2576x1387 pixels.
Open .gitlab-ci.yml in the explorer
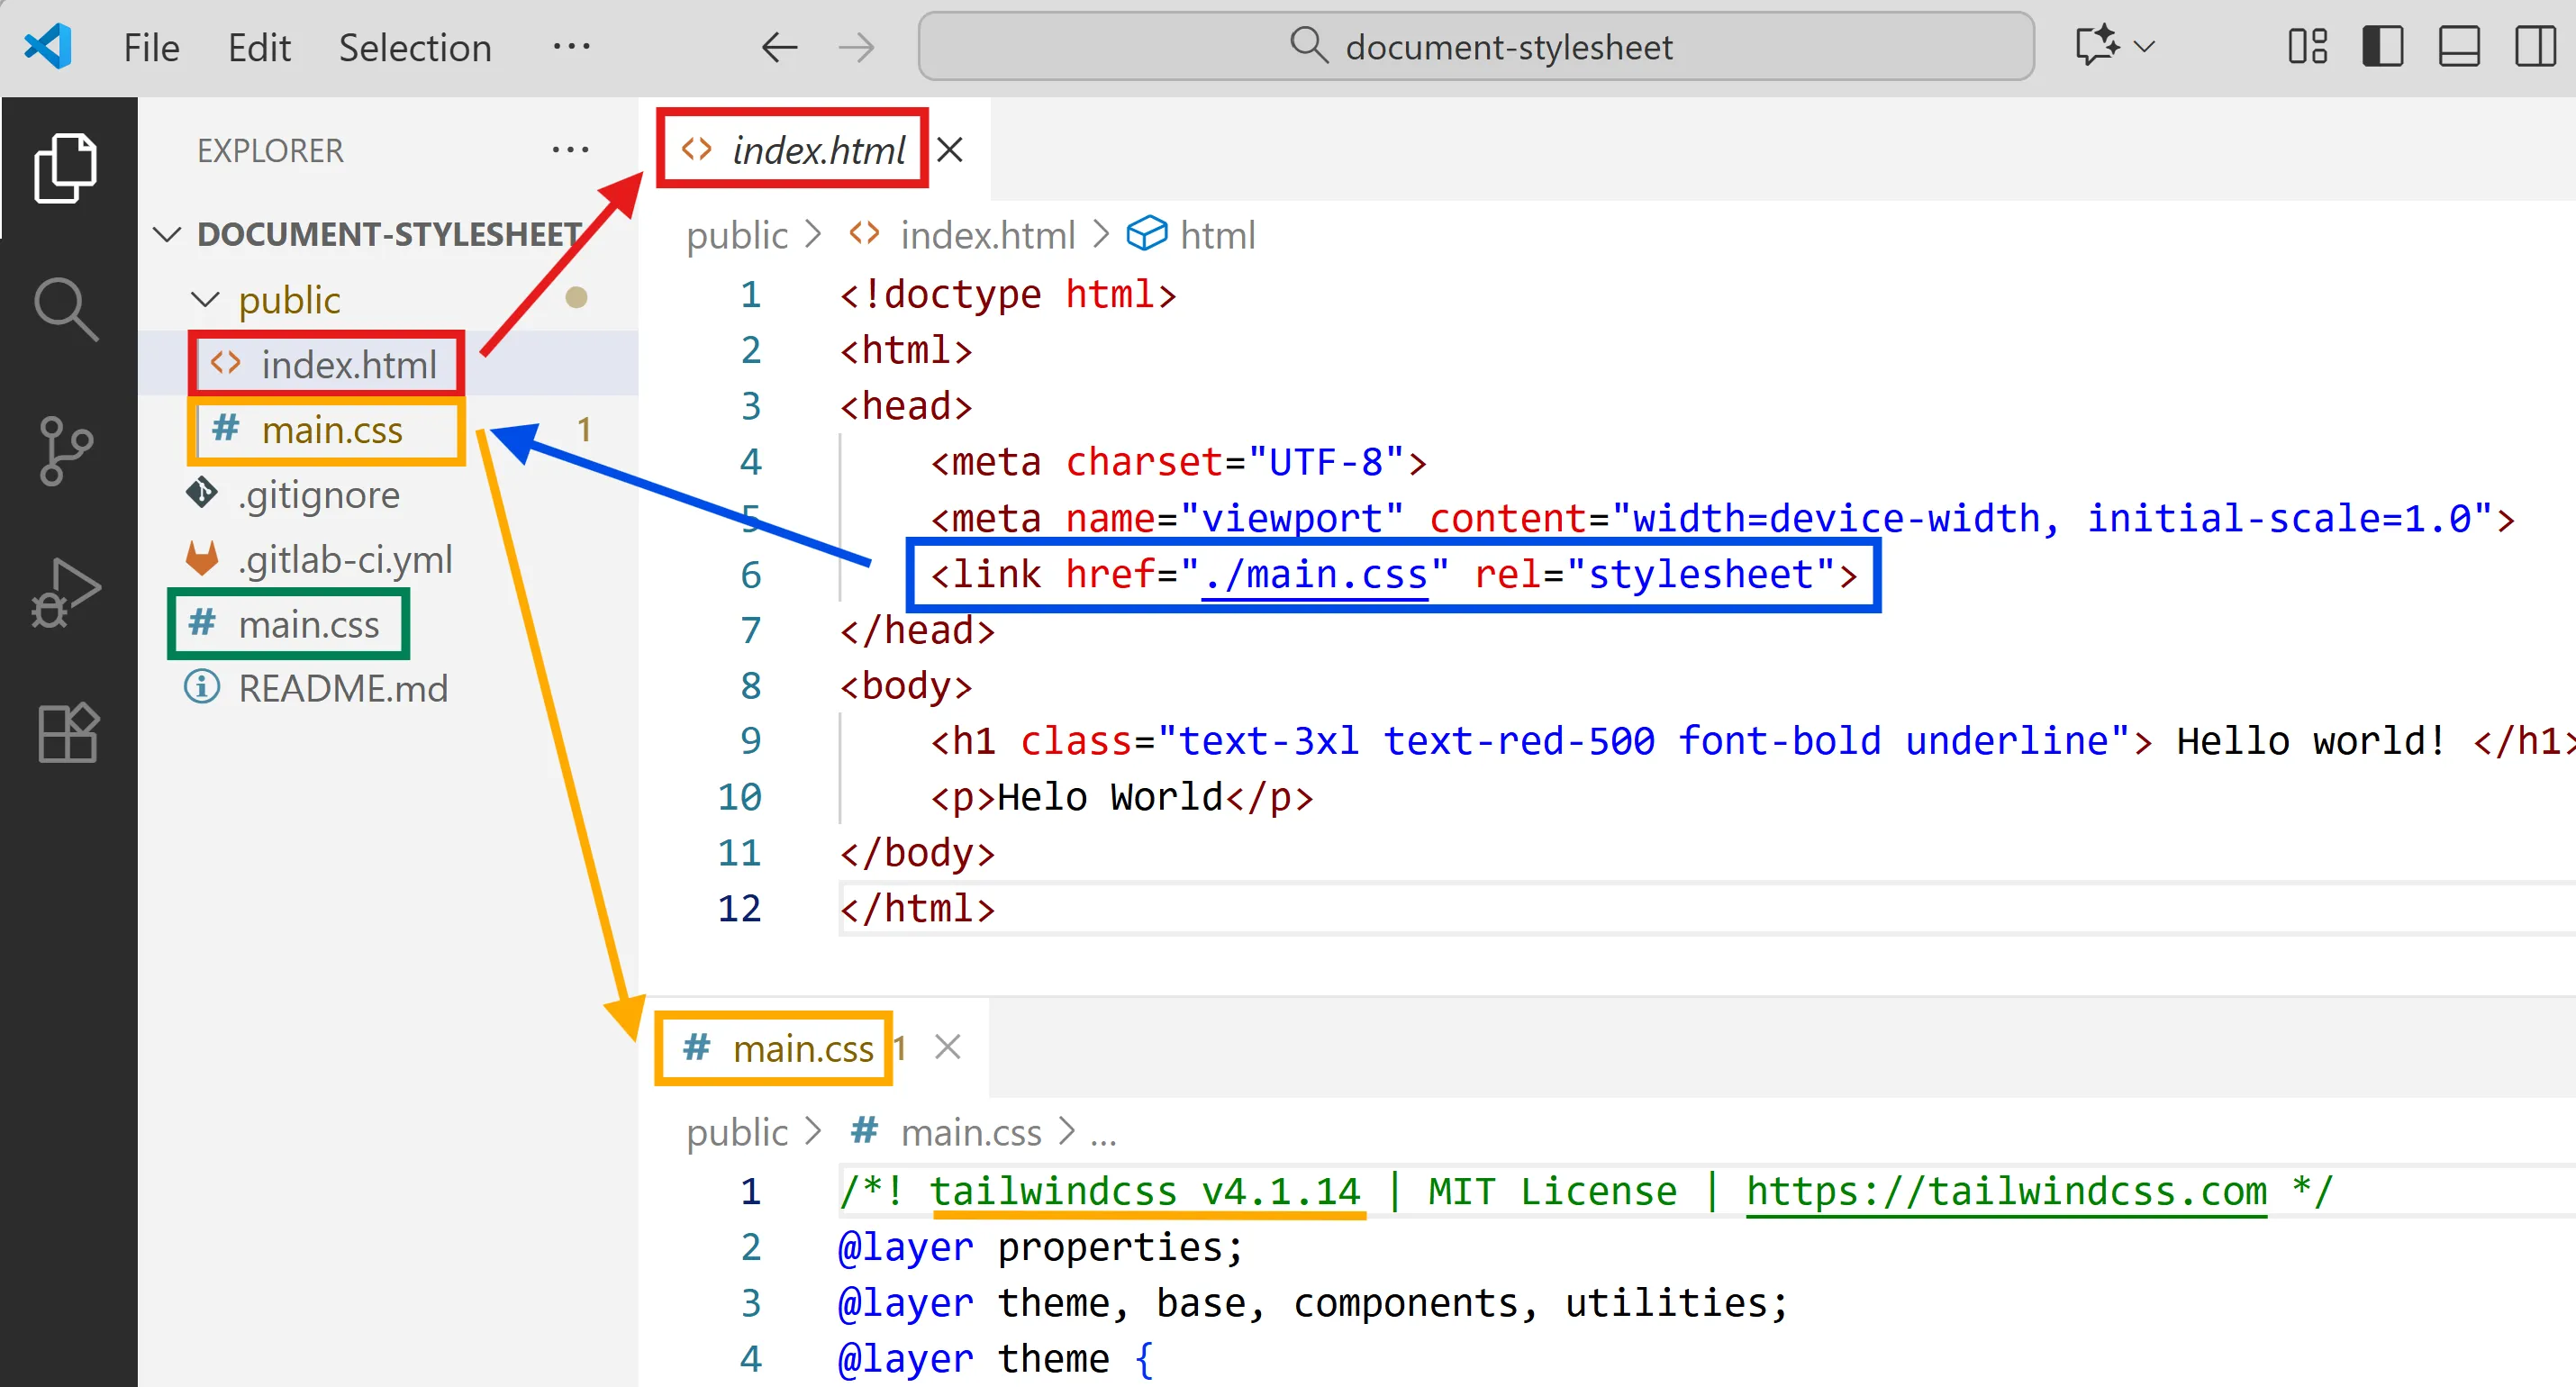click(x=344, y=560)
